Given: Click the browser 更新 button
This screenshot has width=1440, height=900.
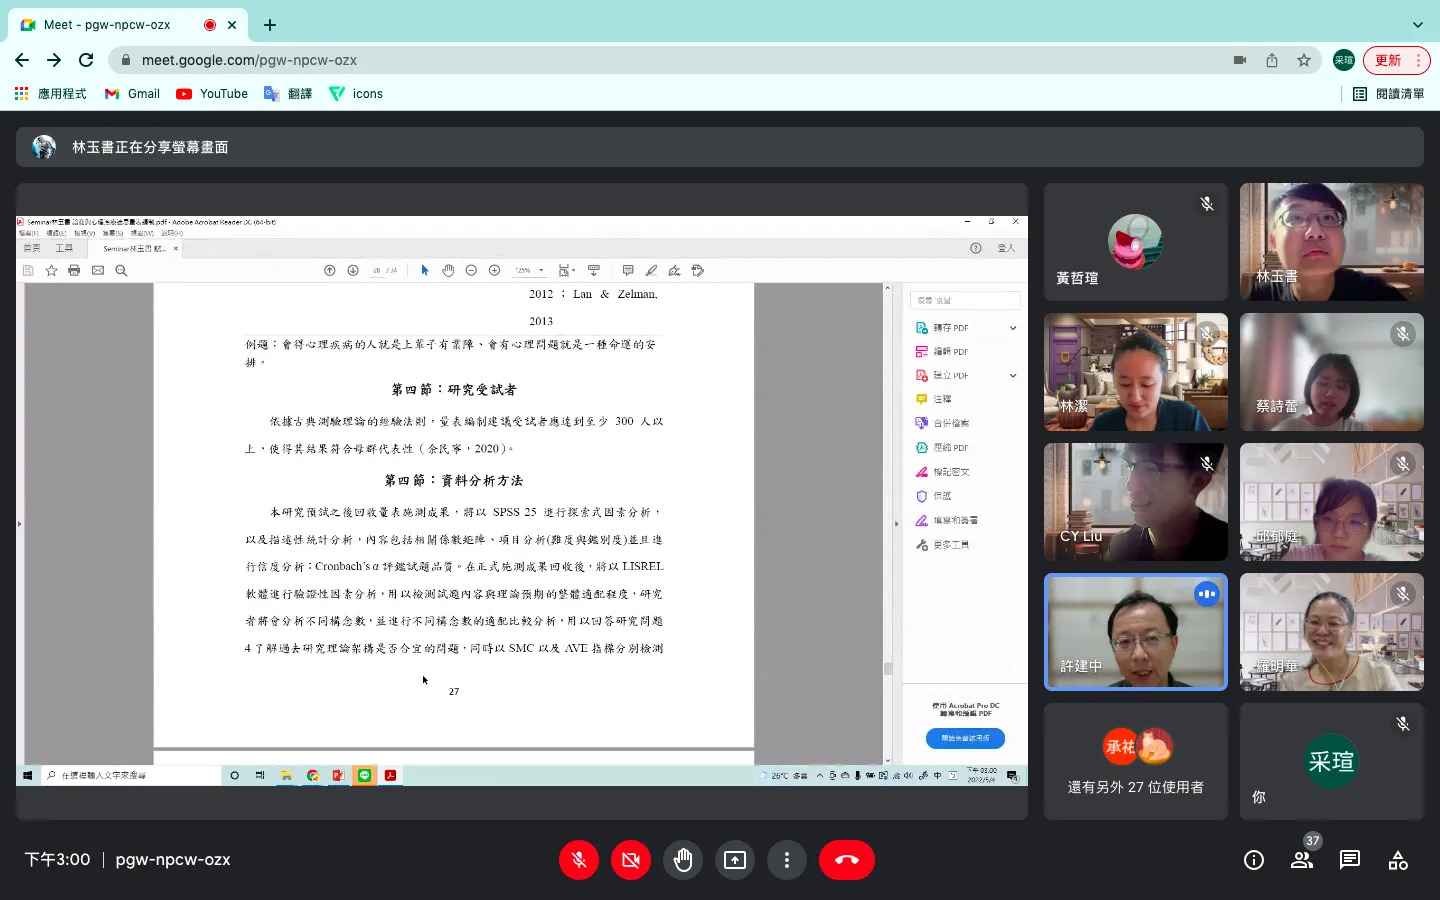Looking at the screenshot, I should (x=1397, y=60).
